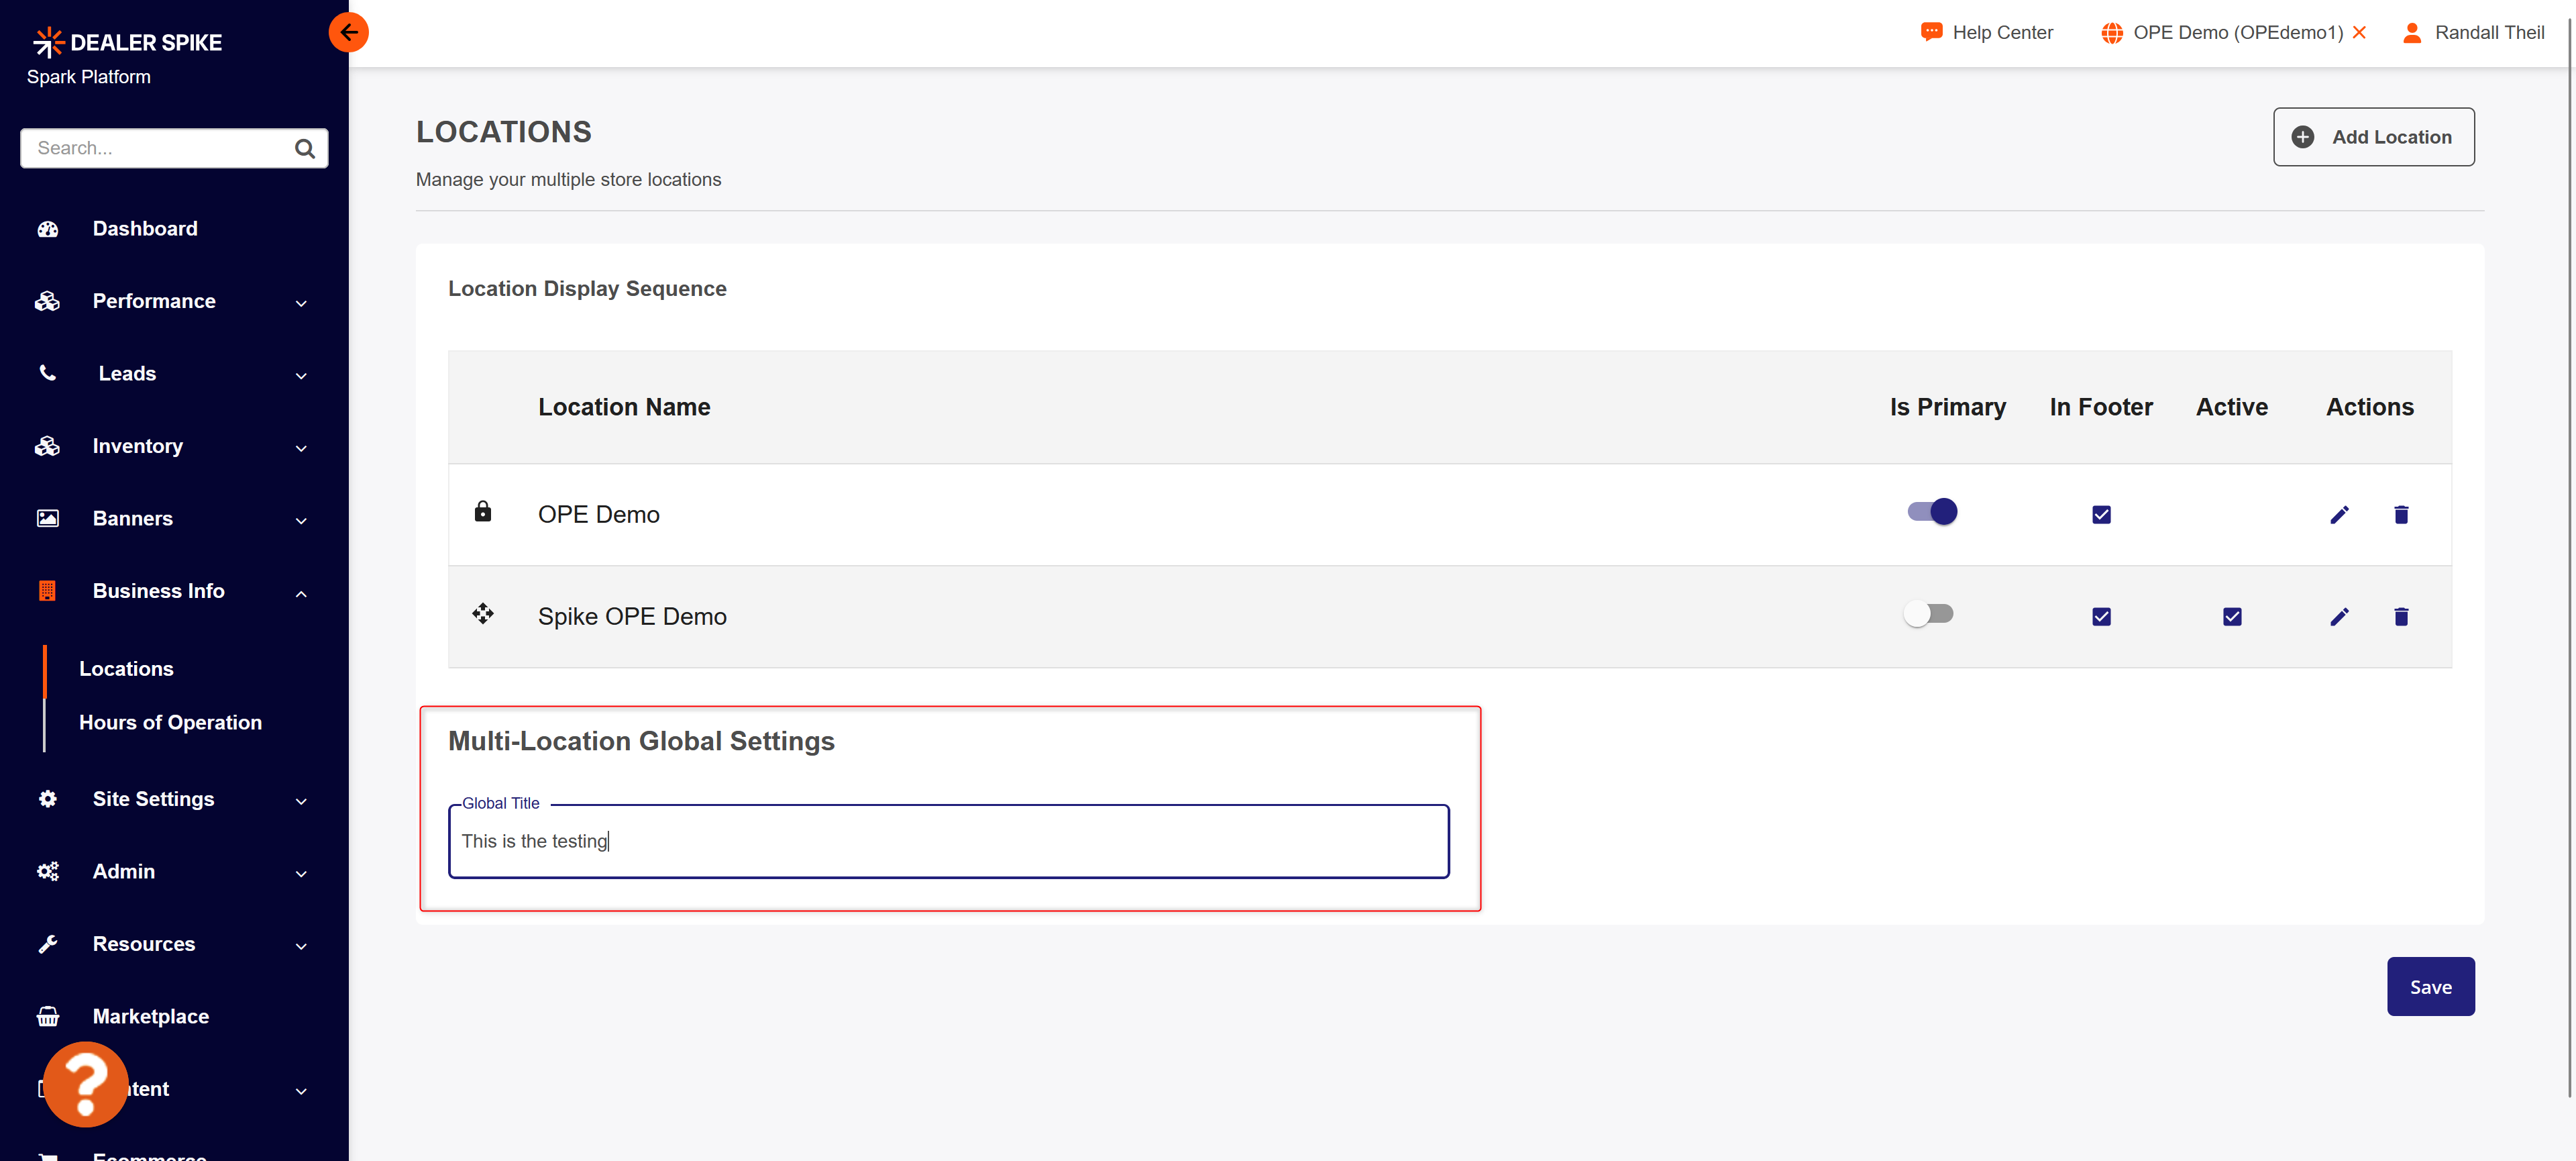Delete the Spike OPE Demo location
This screenshot has height=1161, width=2576.
coord(2401,617)
